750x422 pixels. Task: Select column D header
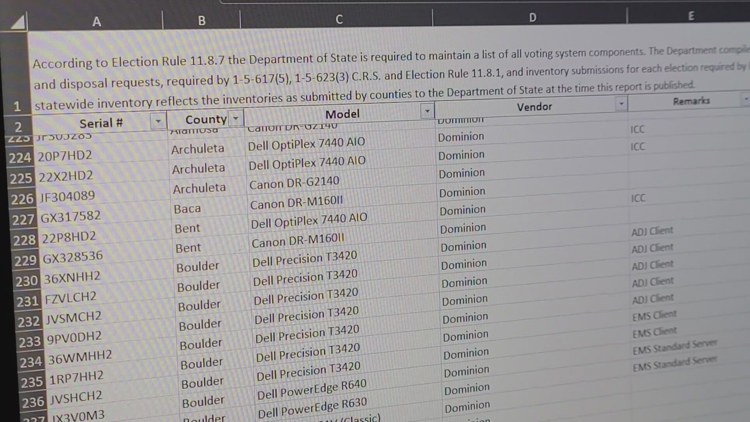coord(532,17)
